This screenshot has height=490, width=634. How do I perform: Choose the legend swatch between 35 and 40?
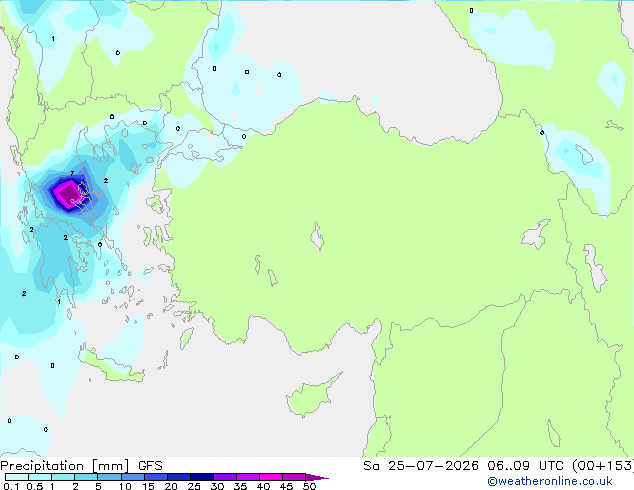[x=247, y=477]
